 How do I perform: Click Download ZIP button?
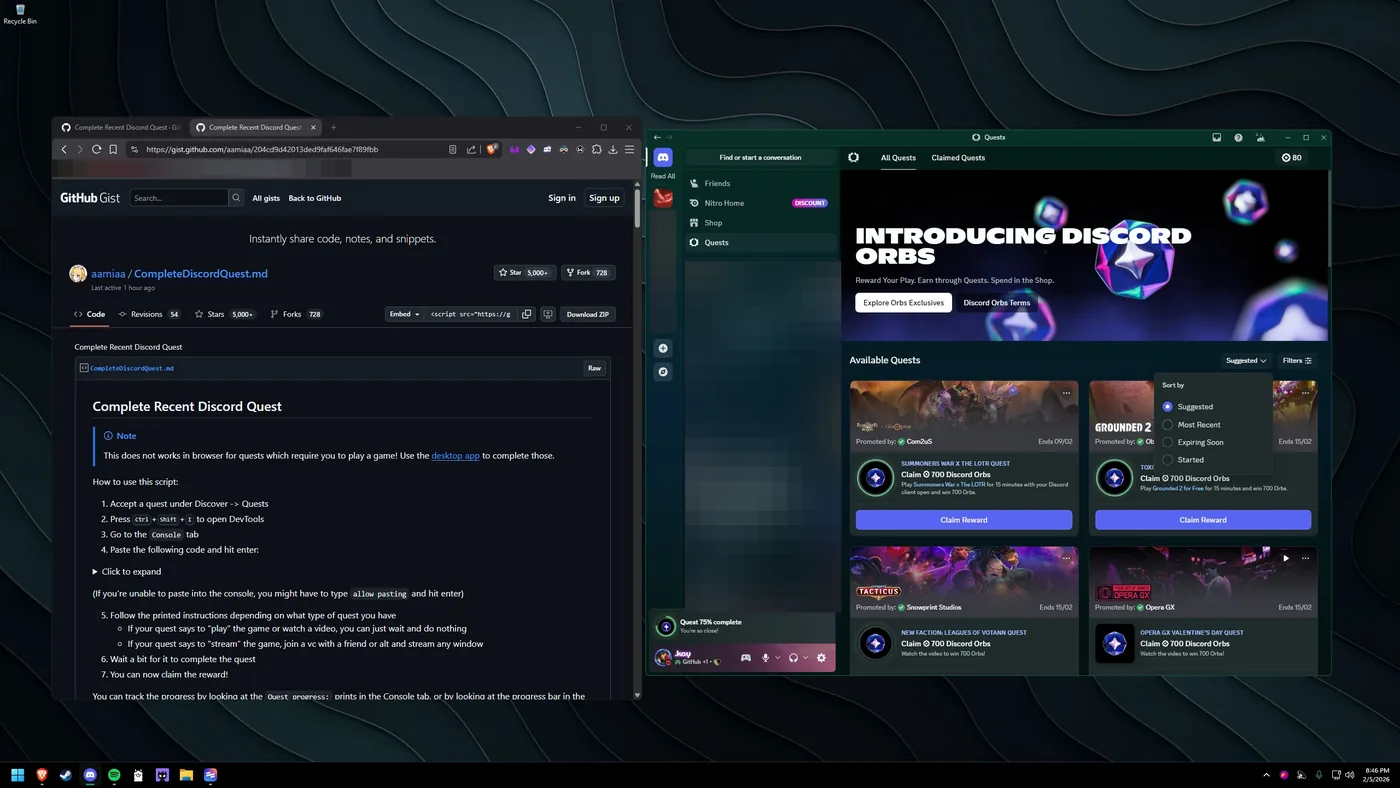point(587,314)
